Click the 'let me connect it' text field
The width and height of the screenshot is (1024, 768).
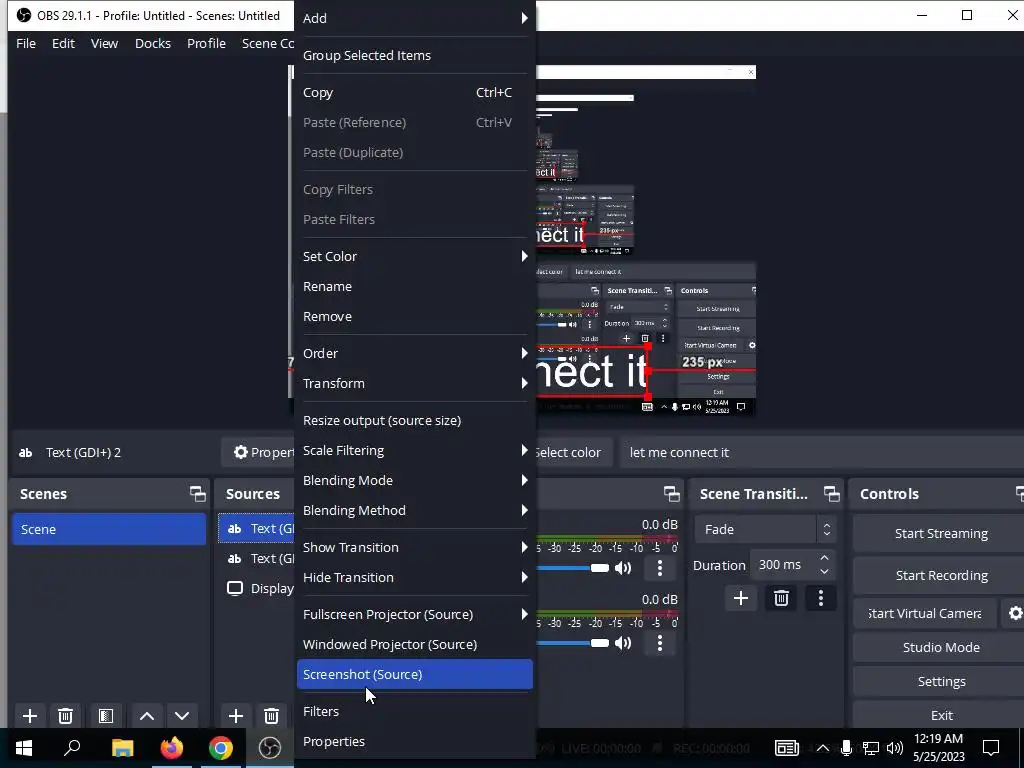[822, 453]
